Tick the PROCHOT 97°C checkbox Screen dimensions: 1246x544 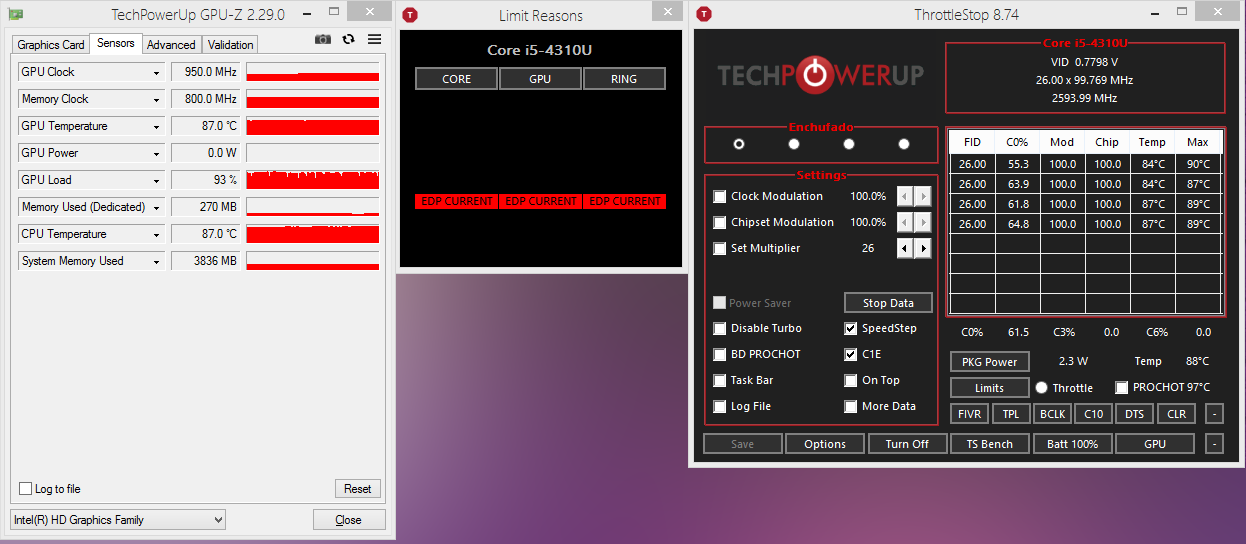pos(1121,387)
